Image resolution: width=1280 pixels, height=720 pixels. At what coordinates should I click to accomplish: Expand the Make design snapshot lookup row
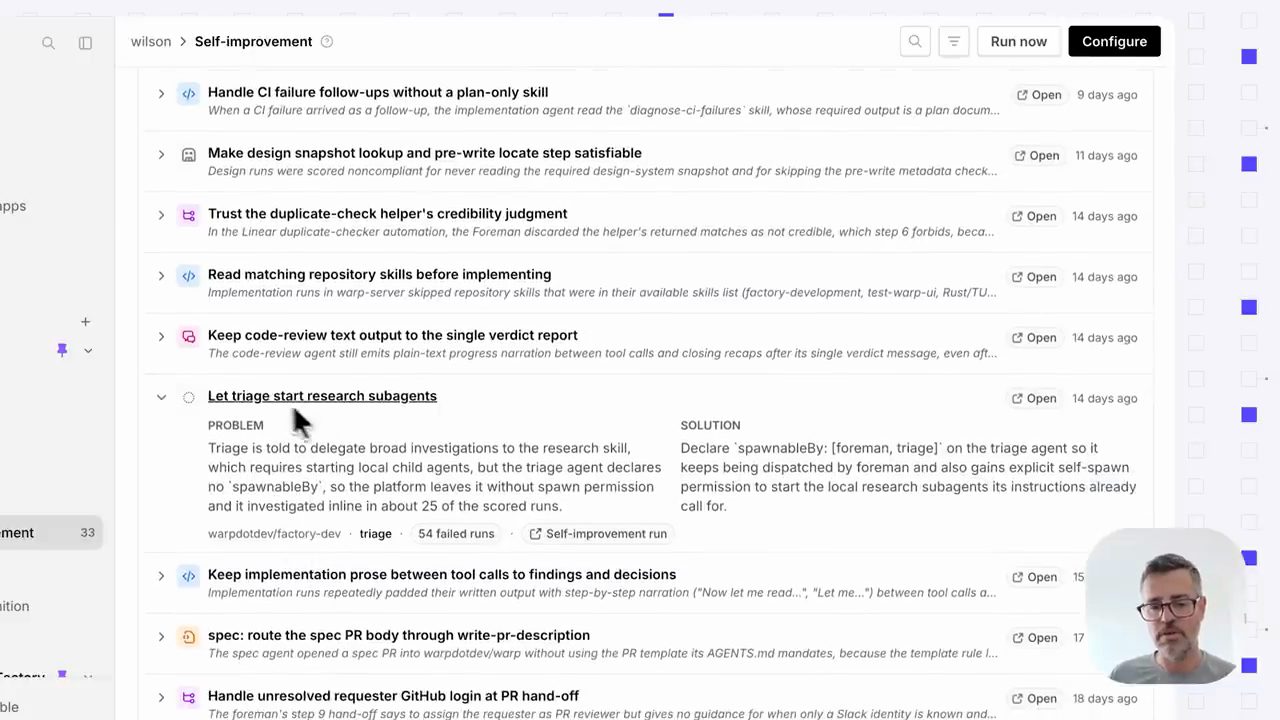click(x=161, y=155)
